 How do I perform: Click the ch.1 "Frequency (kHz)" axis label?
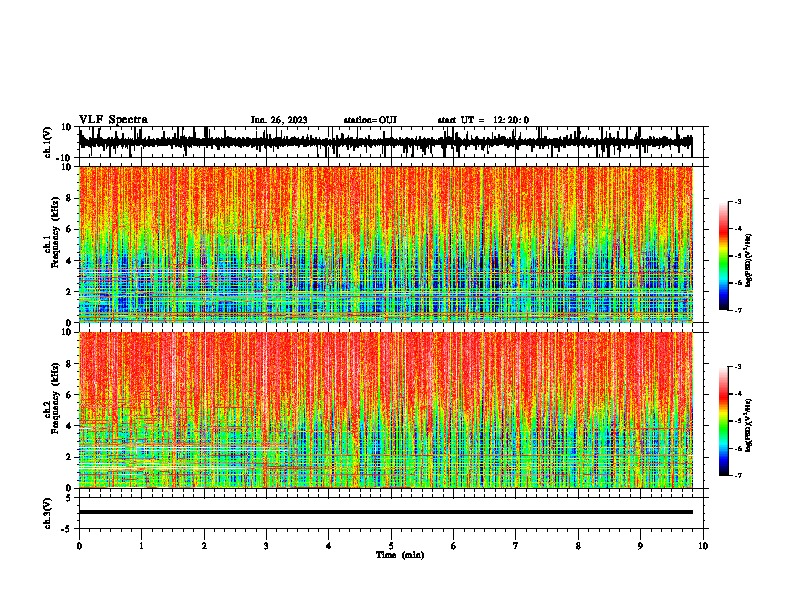(55, 232)
